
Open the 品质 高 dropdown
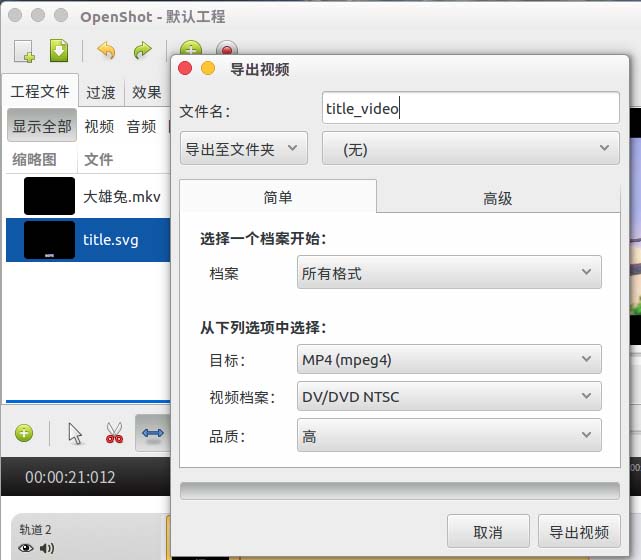[449, 435]
